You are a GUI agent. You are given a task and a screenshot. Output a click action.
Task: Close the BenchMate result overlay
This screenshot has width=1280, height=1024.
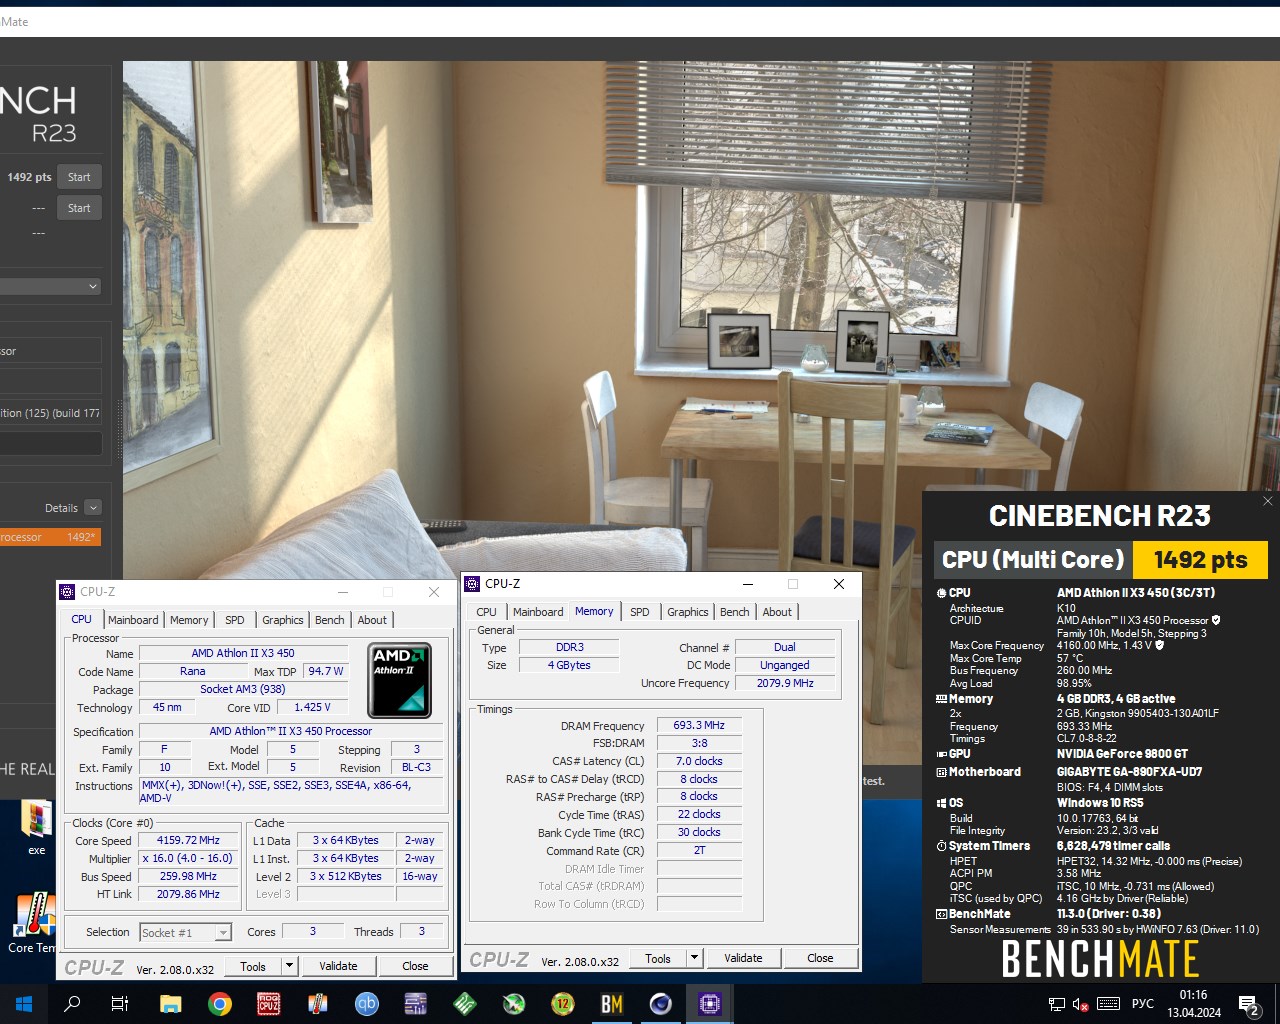click(x=1268, y=501)
